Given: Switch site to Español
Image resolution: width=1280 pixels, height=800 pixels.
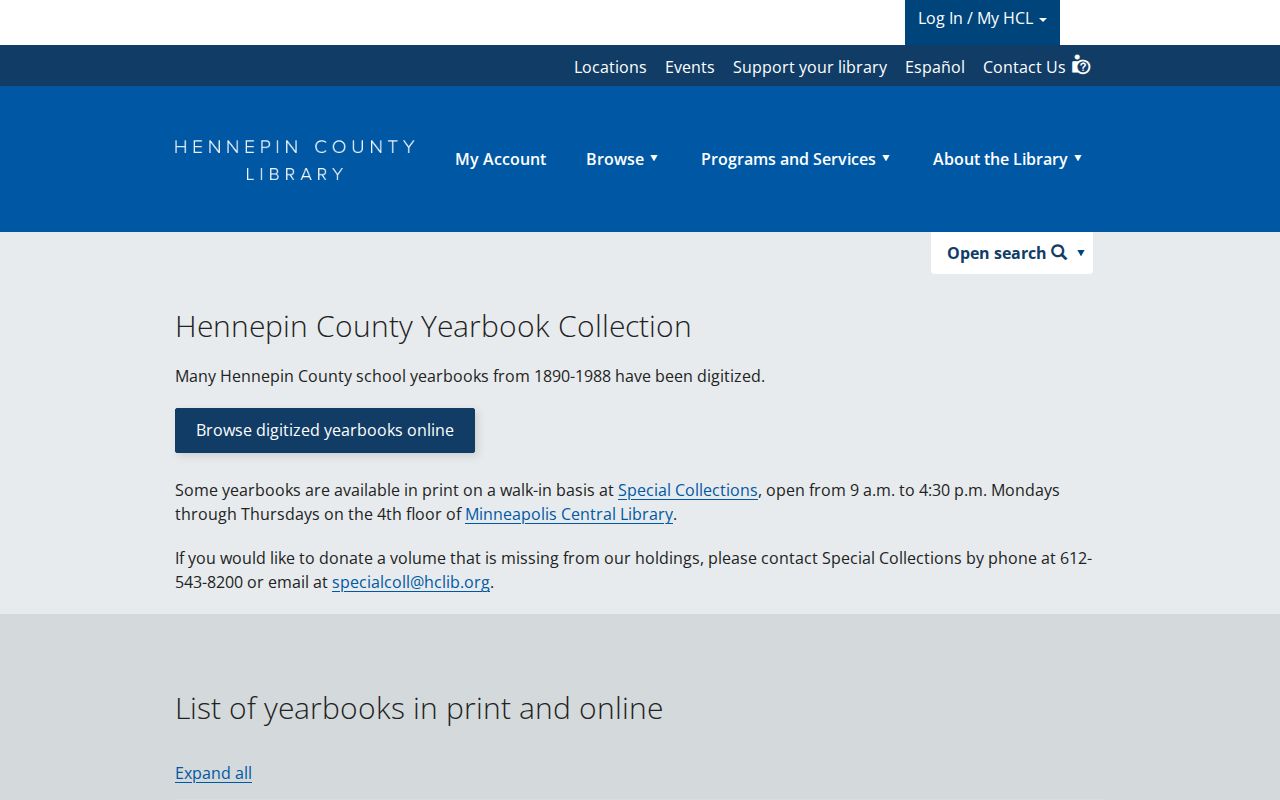Looking at the screenshot, I should [935, 67].
